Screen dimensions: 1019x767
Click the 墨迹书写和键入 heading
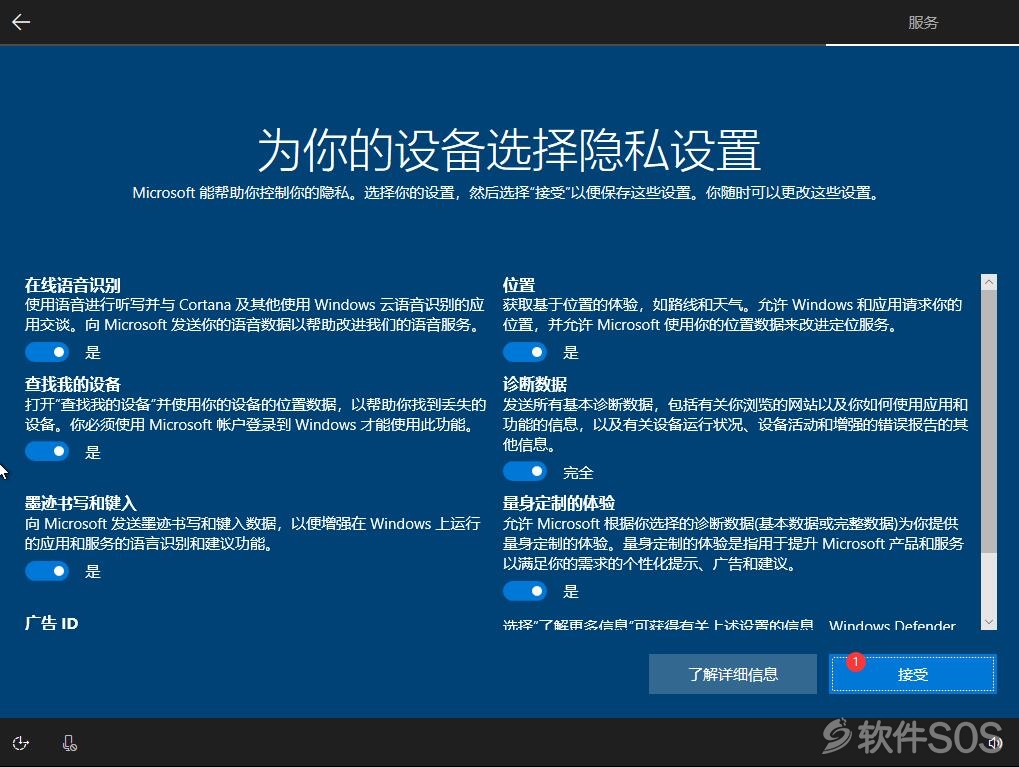(x=81, y=503)
